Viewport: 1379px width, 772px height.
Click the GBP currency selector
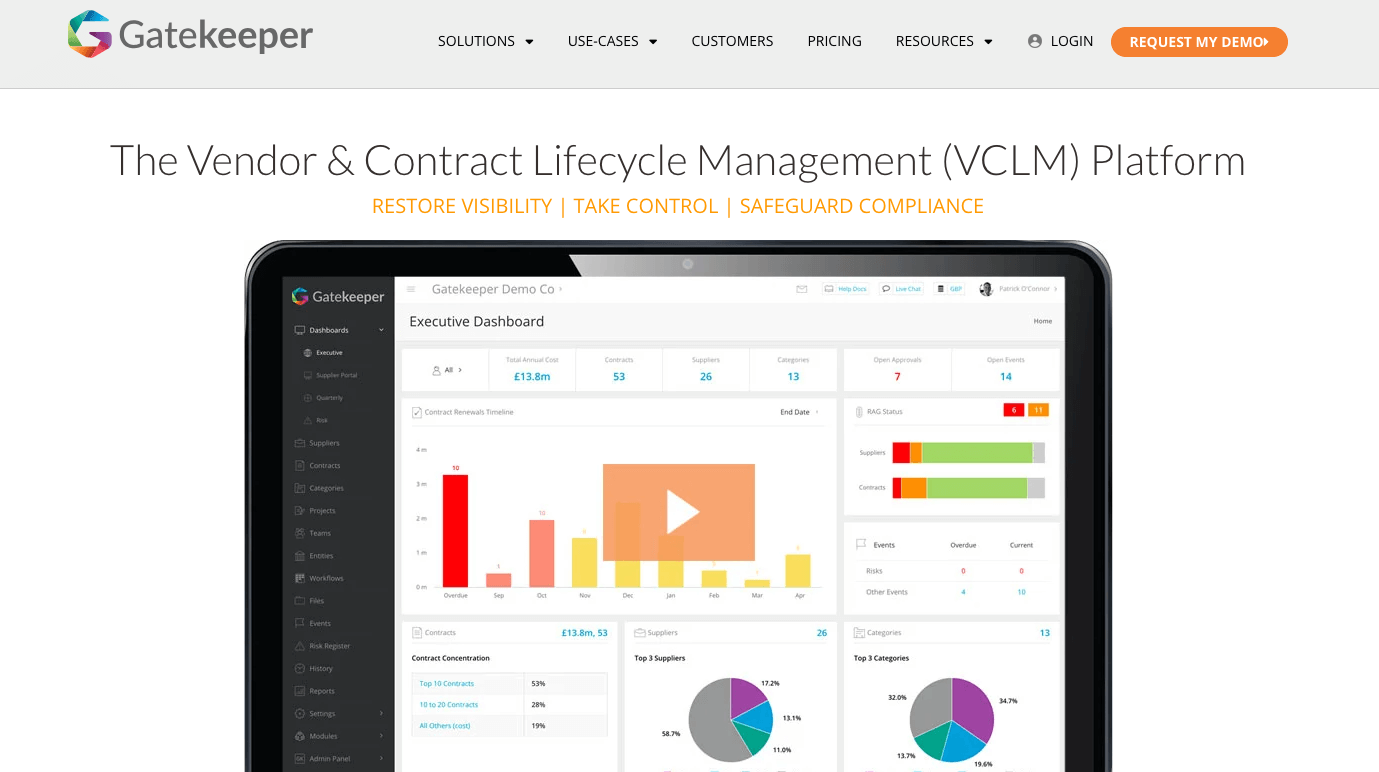click(950, 289)
